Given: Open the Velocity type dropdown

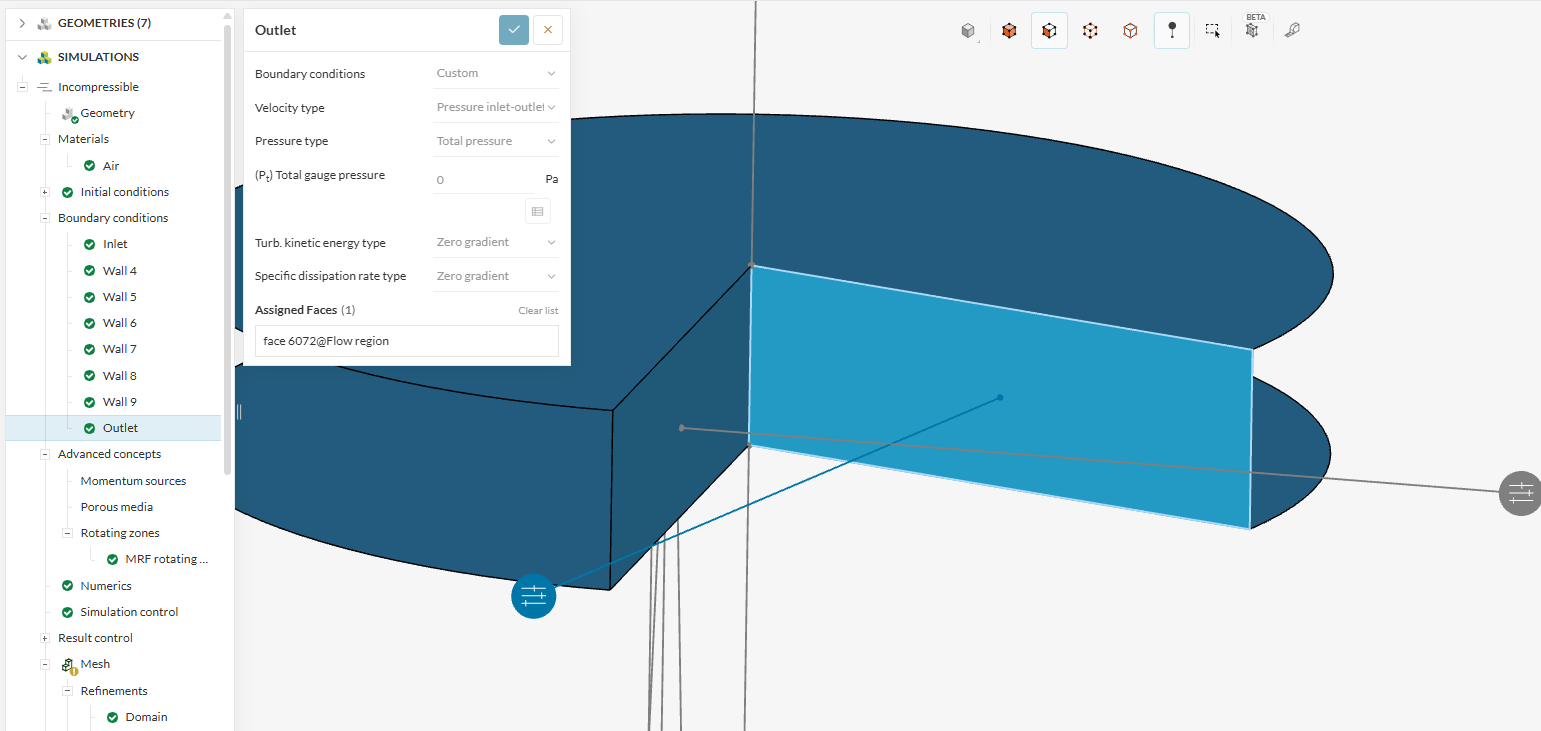Looking at the screenshot, I should 496,107.
